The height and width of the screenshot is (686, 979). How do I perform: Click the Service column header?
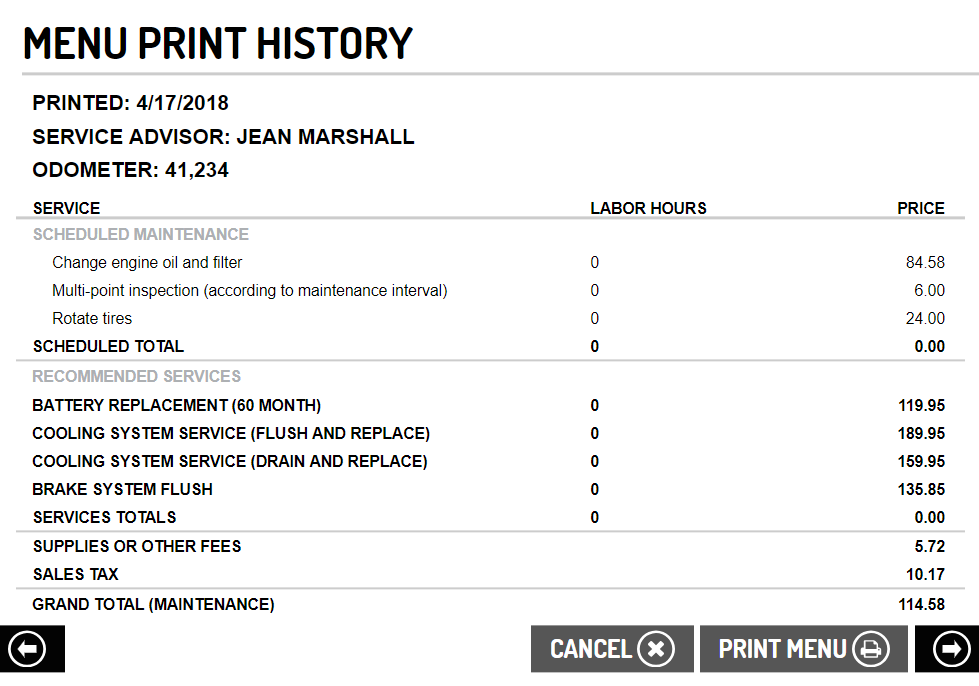pyautogui.click(x=67, y=209)
